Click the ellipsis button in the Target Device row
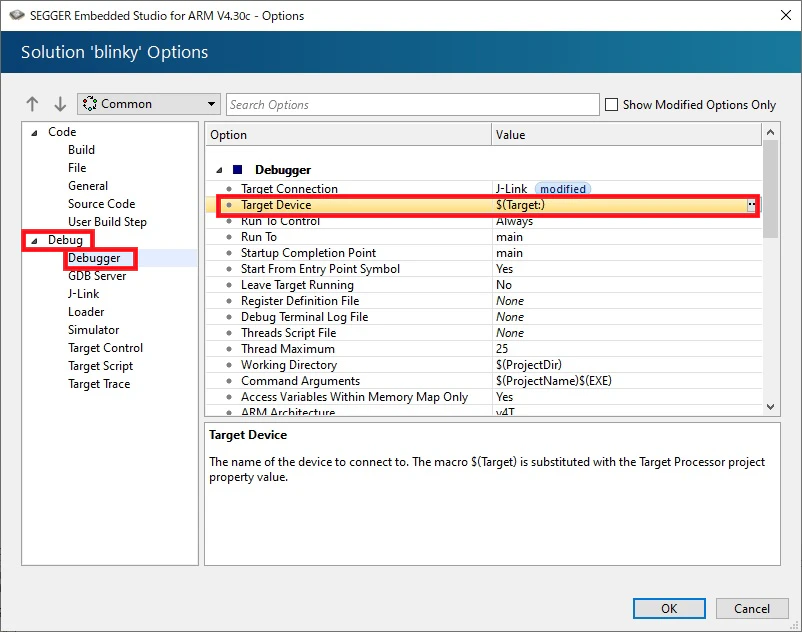Image resolution: width=802 pixels, height=632 pixels. tap(751, 205)
